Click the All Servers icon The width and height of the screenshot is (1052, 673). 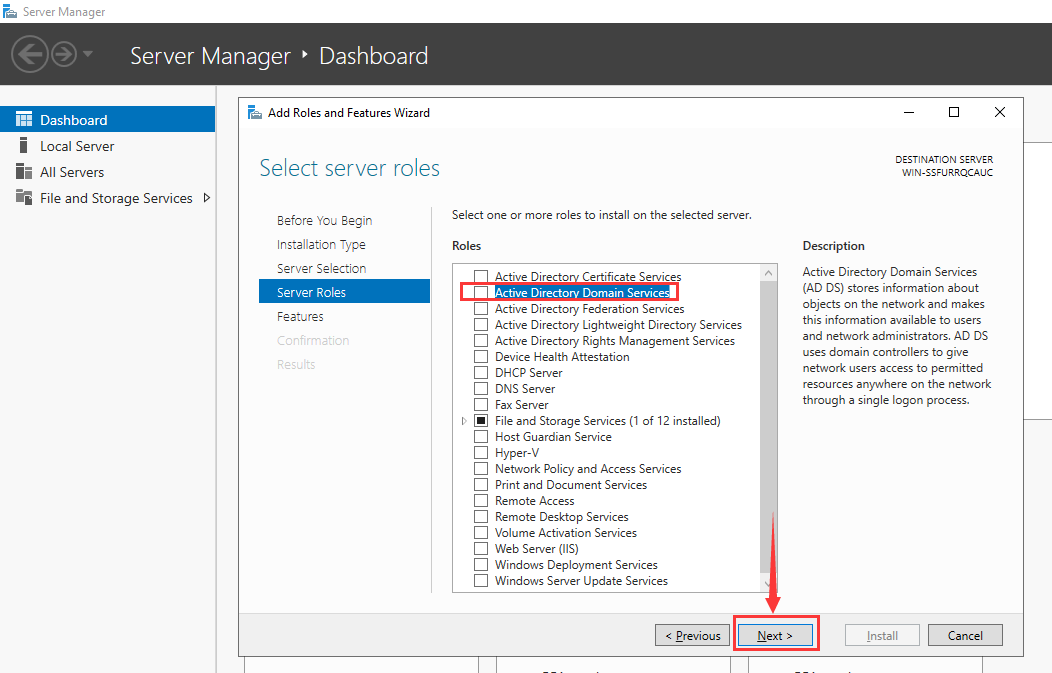tap(24, 172)
